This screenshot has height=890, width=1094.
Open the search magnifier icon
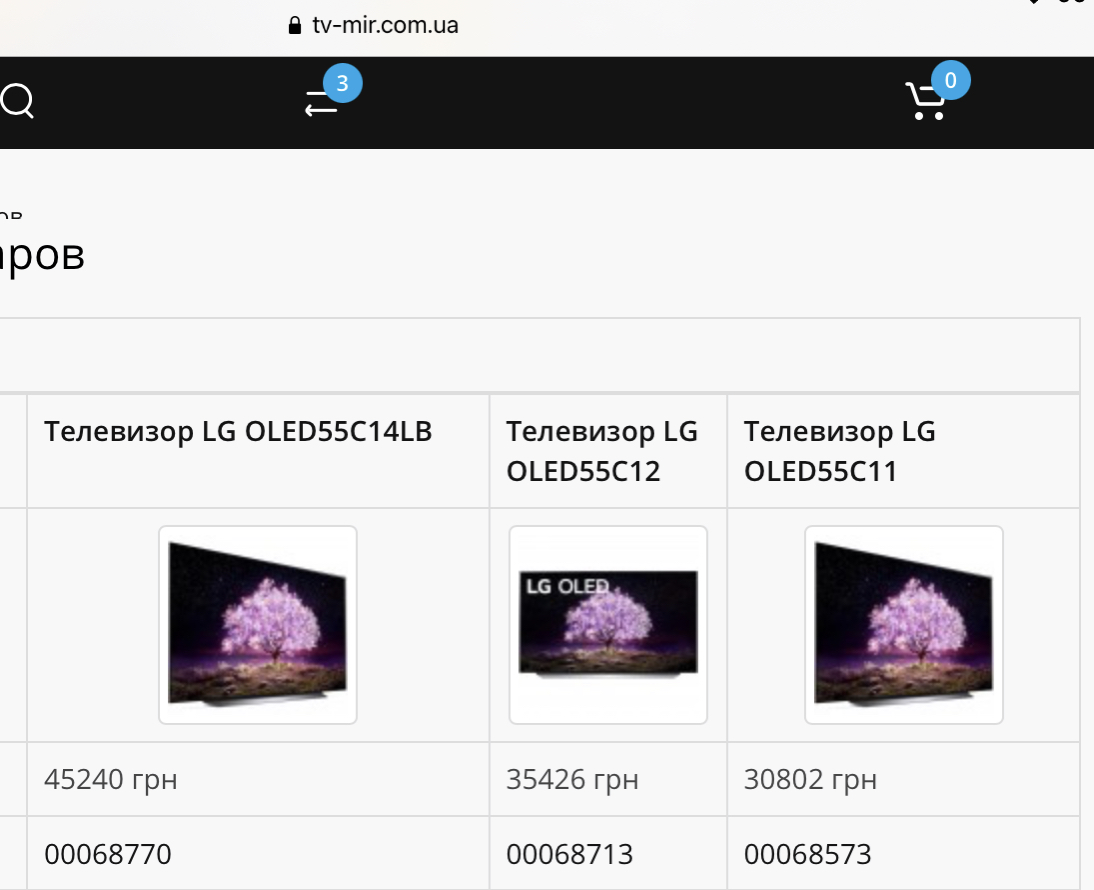coord(17,102)
